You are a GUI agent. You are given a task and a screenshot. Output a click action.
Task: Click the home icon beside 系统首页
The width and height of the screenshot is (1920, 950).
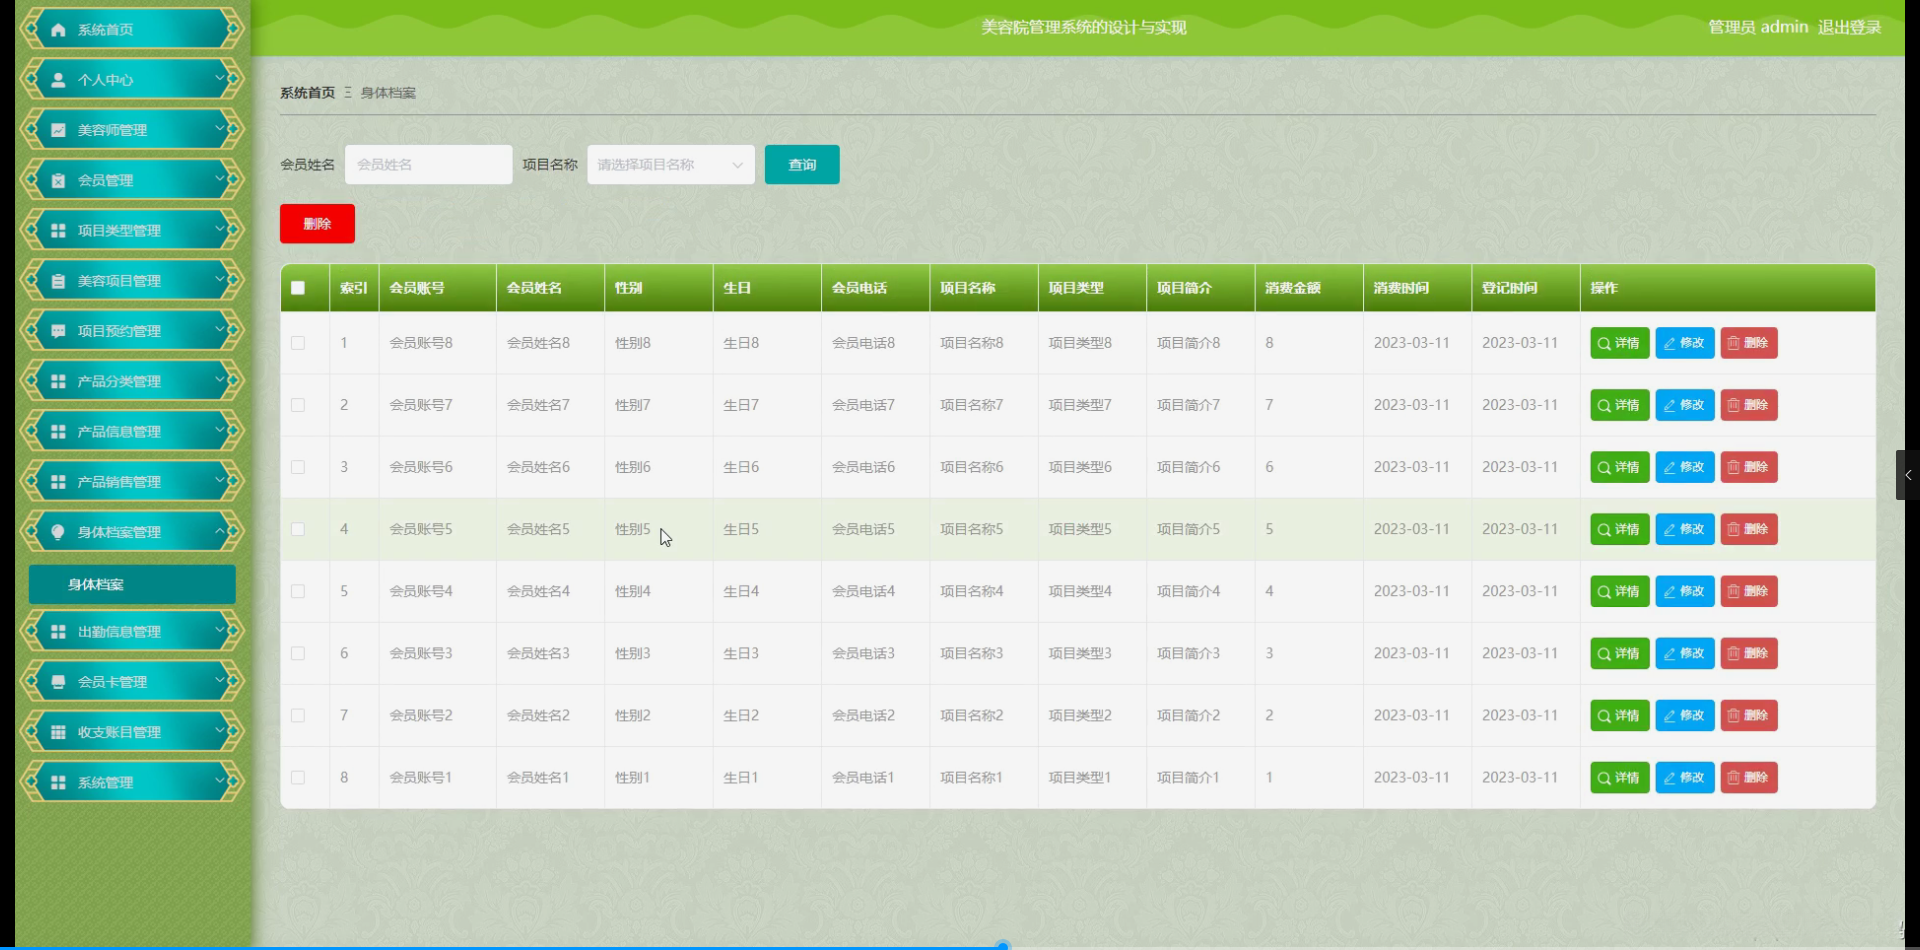pos(58,30)
